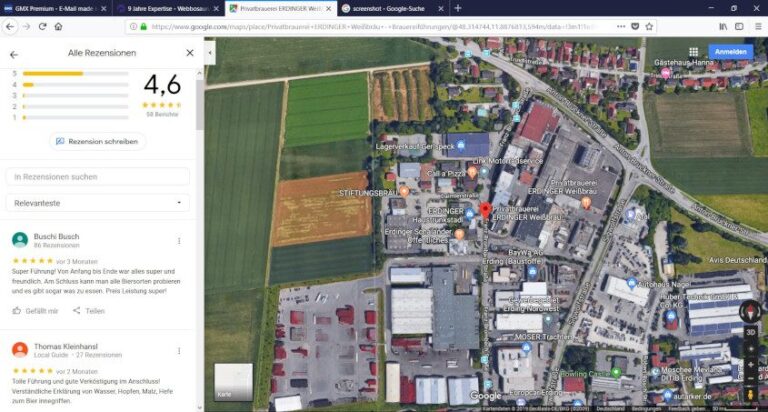Screen dimensions: 768x412
Task: Open a new browser tab
Action: tap(457, 8)
